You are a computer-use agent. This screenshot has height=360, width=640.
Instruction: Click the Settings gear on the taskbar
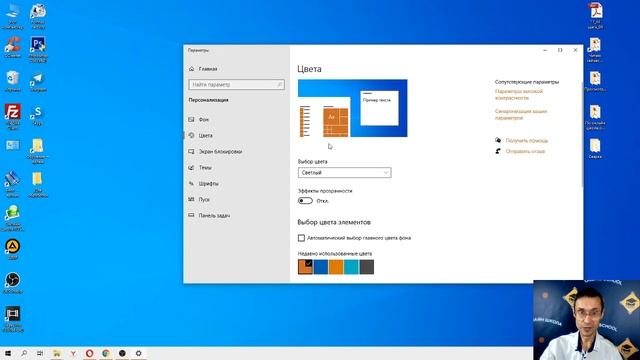[x=138, y=353]
